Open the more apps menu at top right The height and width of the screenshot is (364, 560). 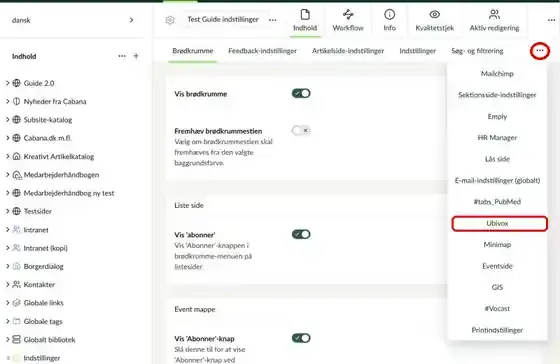[551, 20]
